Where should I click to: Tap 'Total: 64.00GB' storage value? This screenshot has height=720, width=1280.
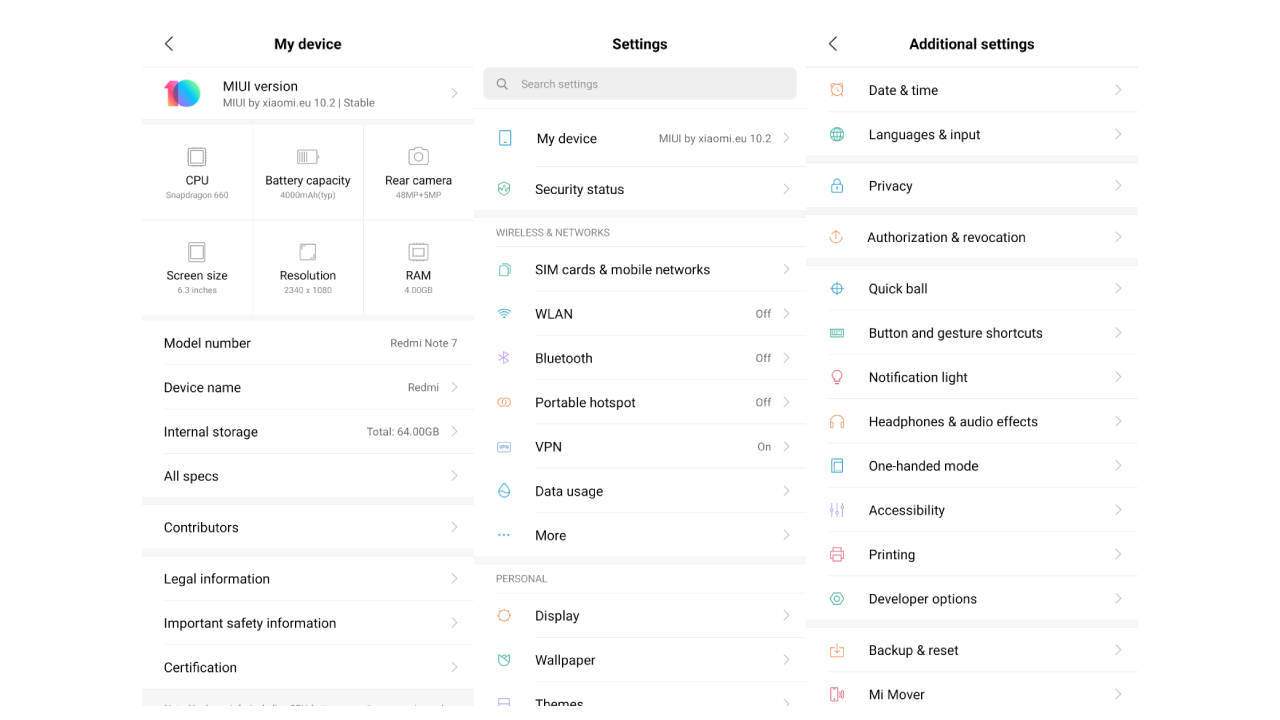tap(403, 432)
